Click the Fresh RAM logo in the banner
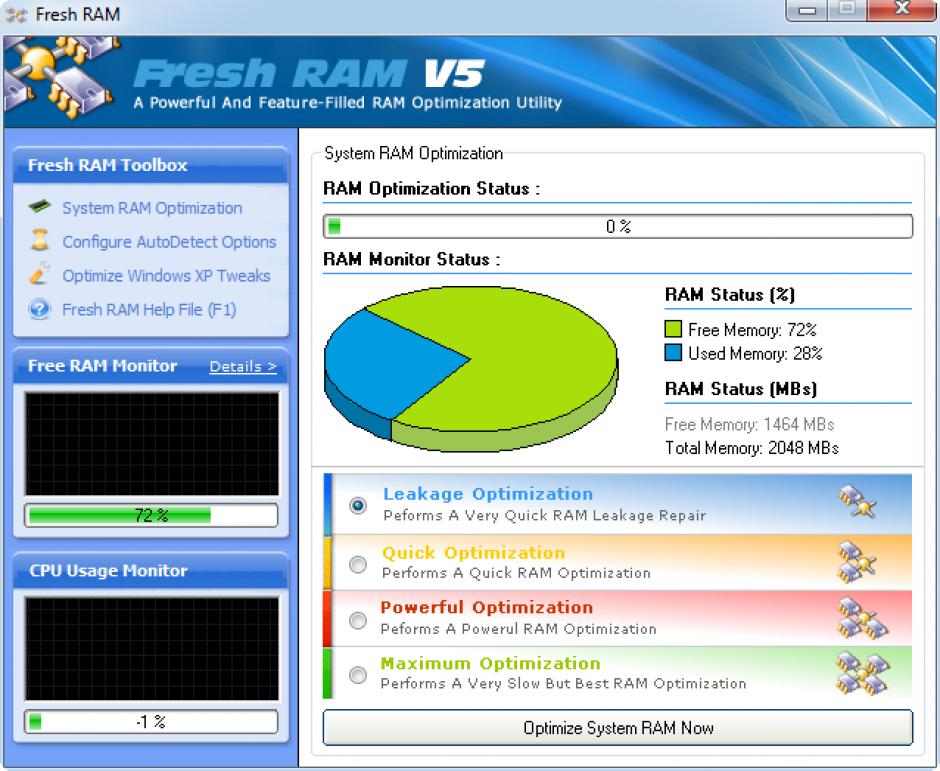The width and height of the screenshot is (940, 771). coord(60,77)
